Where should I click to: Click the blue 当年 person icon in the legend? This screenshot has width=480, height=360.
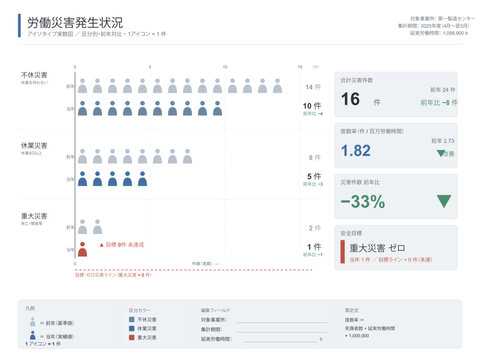coord(32,335)
